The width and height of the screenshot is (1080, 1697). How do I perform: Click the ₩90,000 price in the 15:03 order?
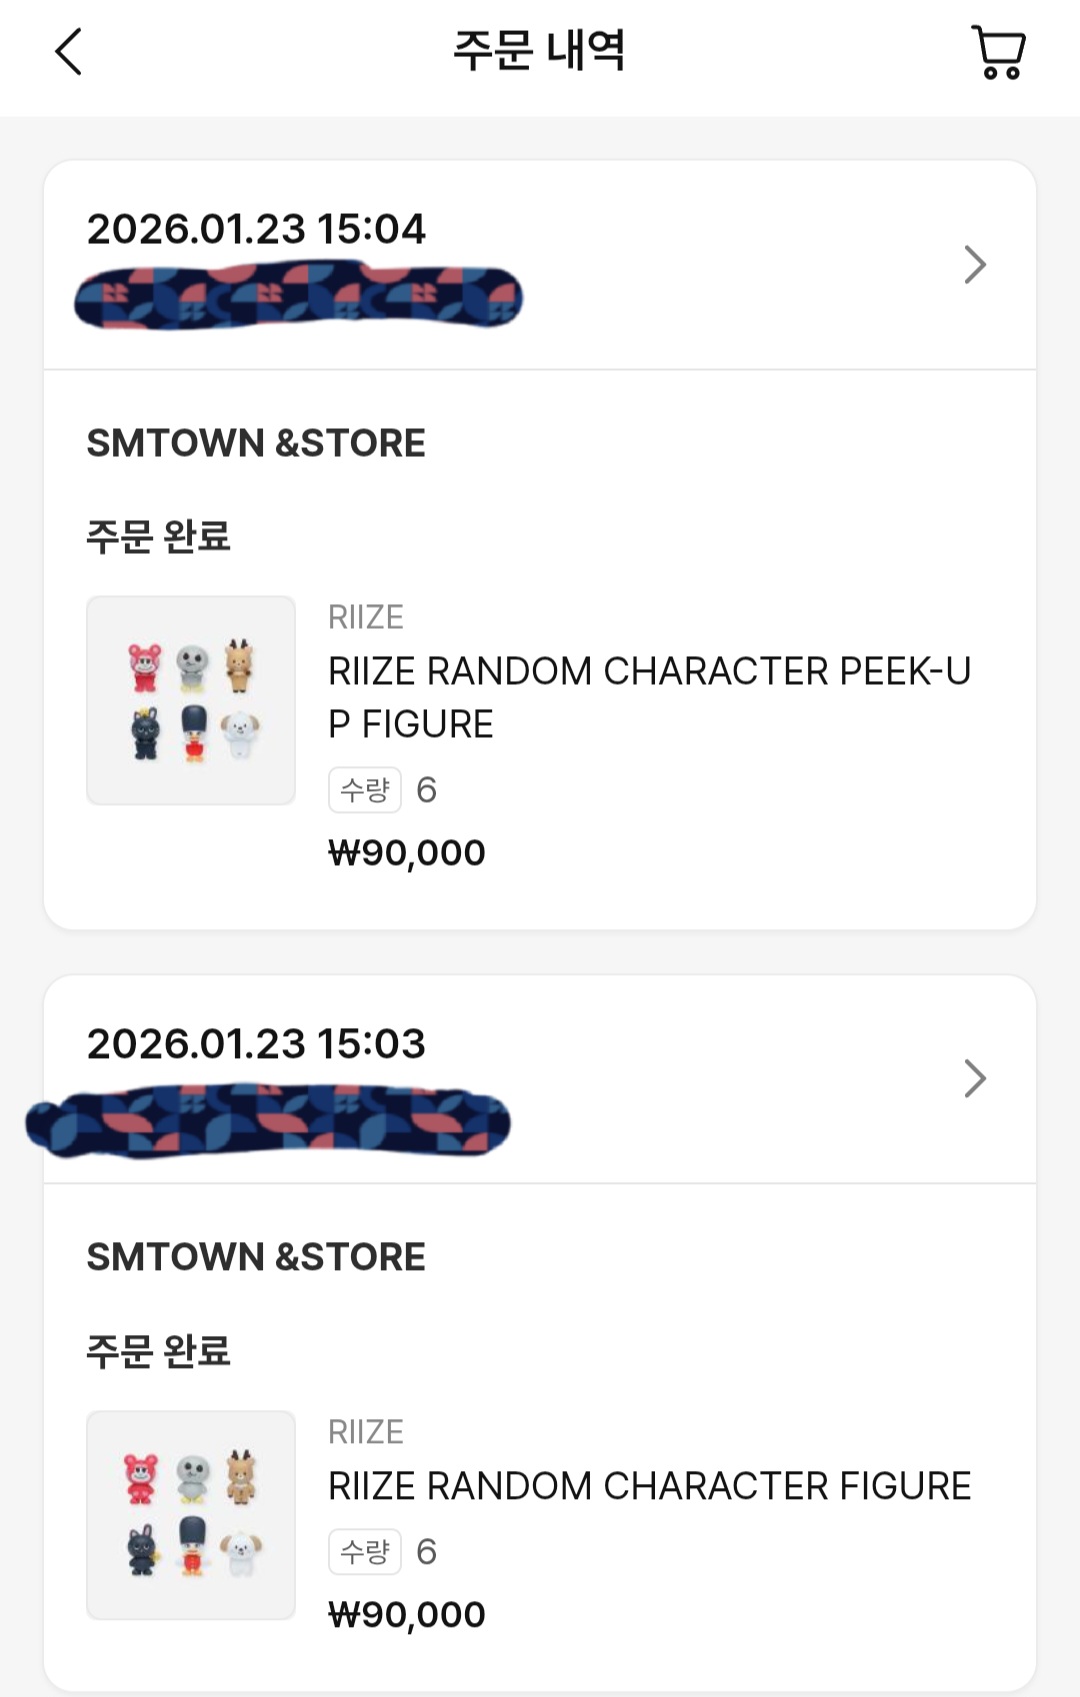[x=407, y=1615]
